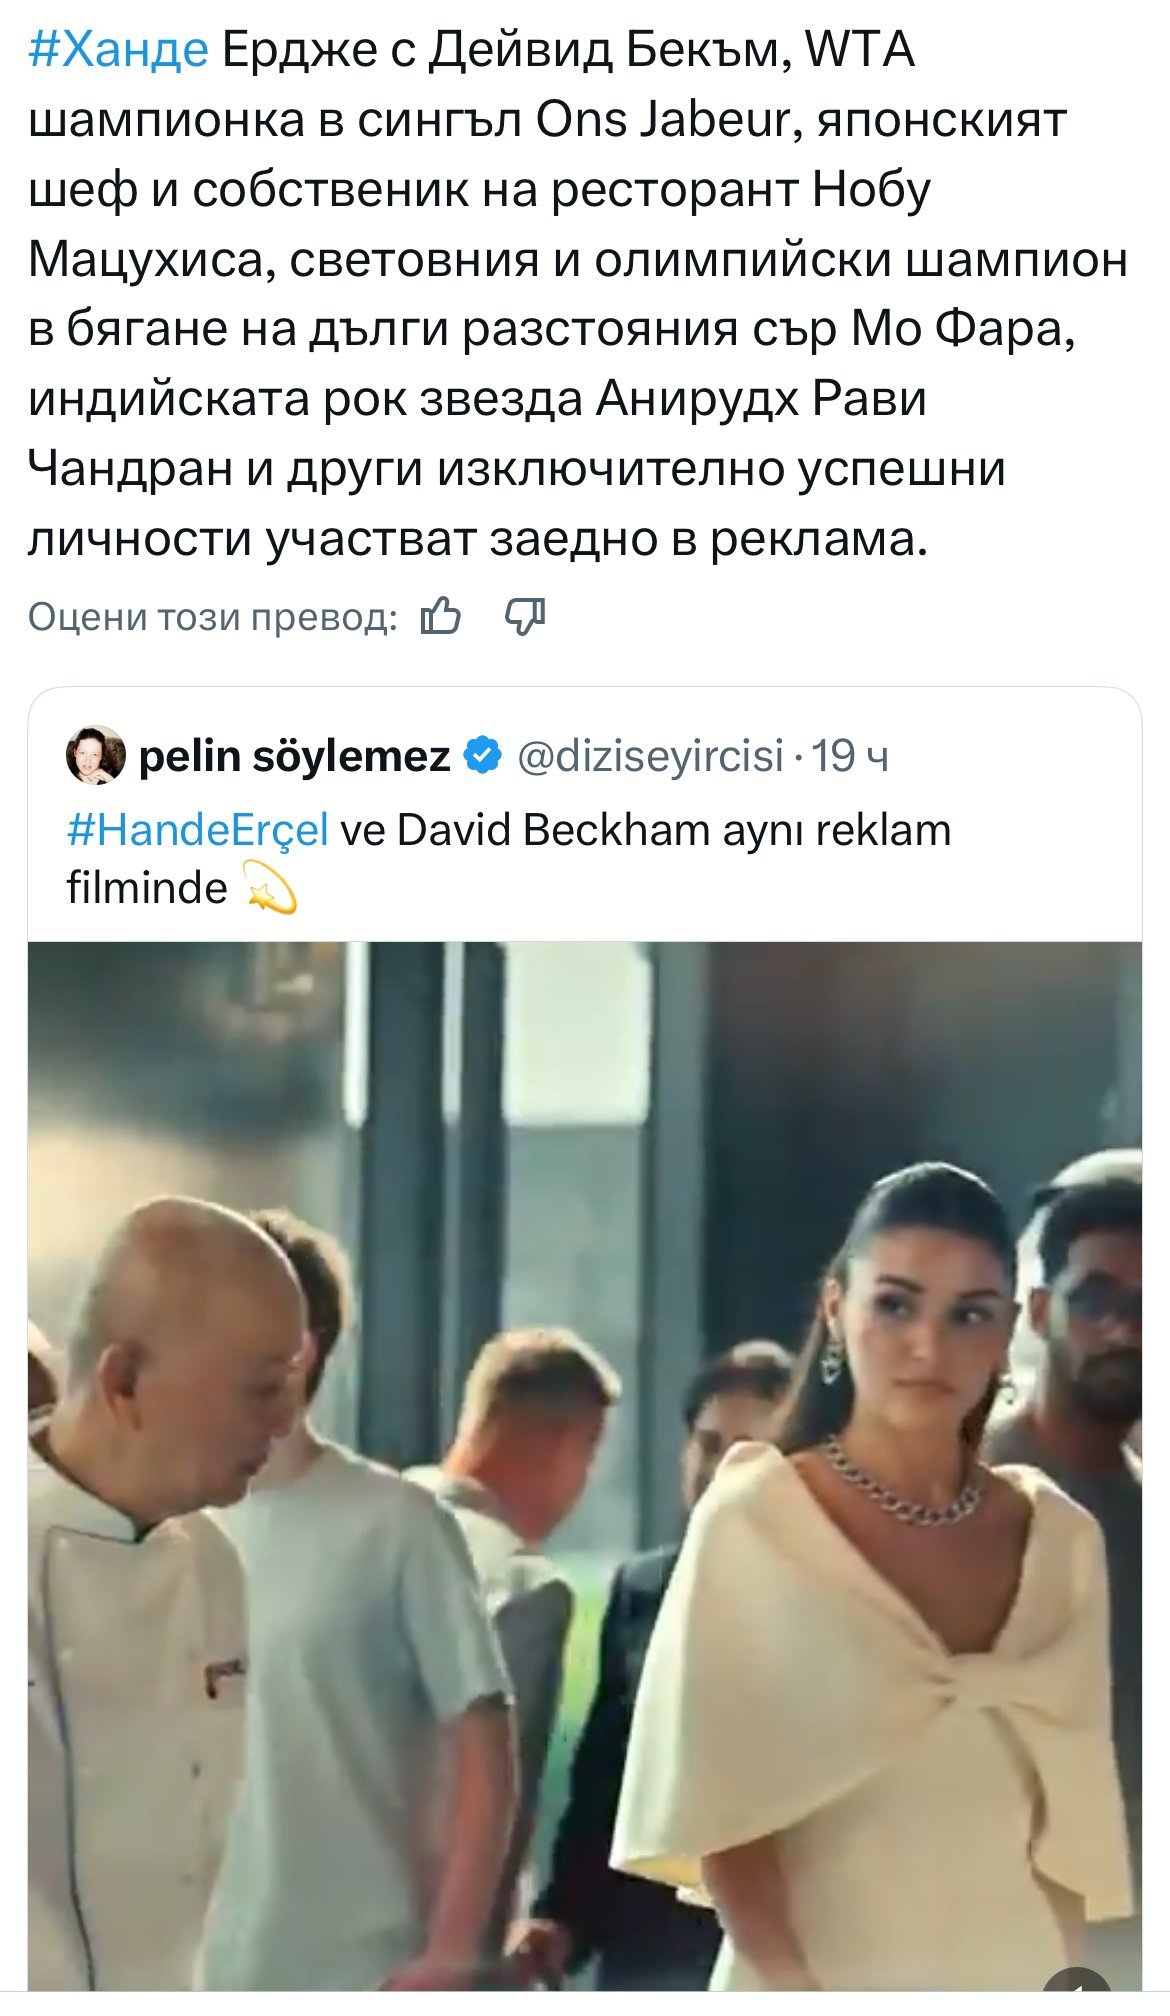Viewport: 1170px width, 2016px height.
Task: Open the @diziseyircisi handle
Action: [650, 756]
